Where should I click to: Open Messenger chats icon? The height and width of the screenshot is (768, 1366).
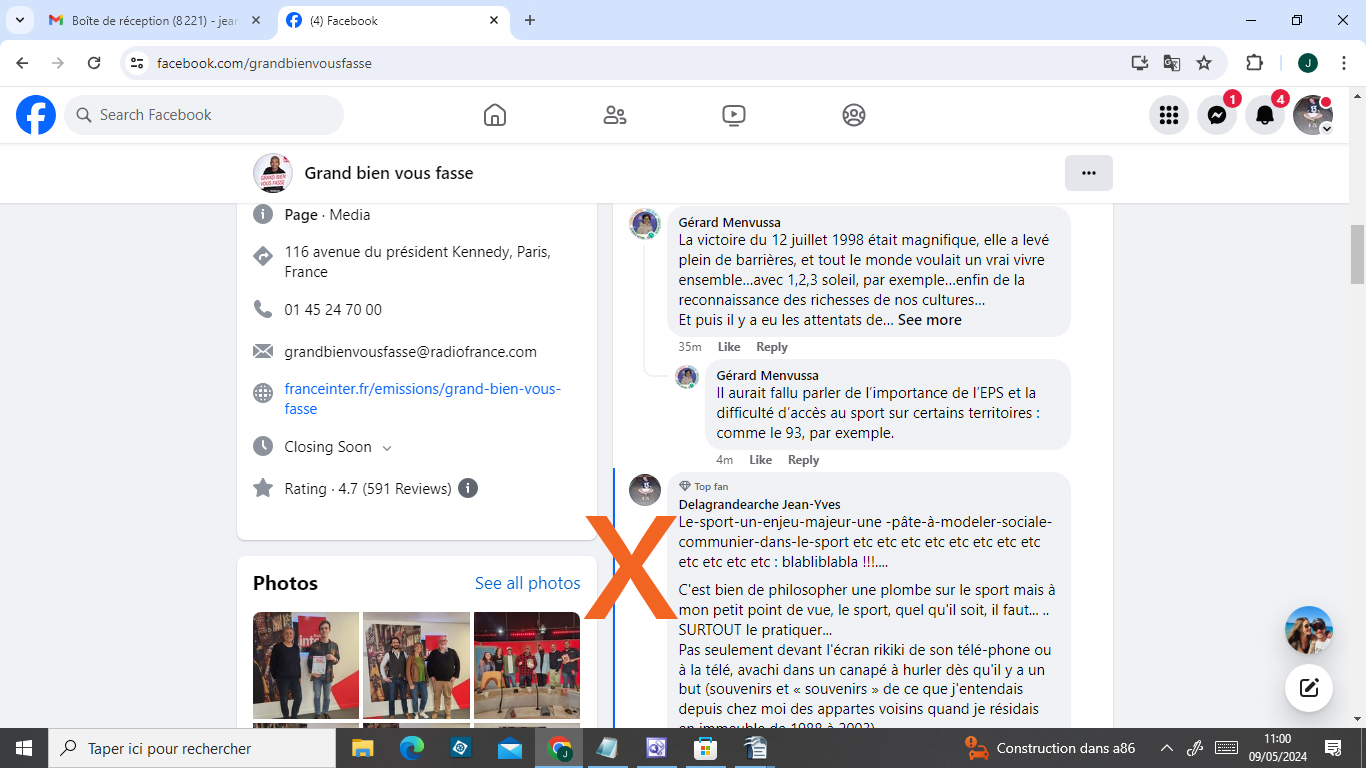(1217, 115)
